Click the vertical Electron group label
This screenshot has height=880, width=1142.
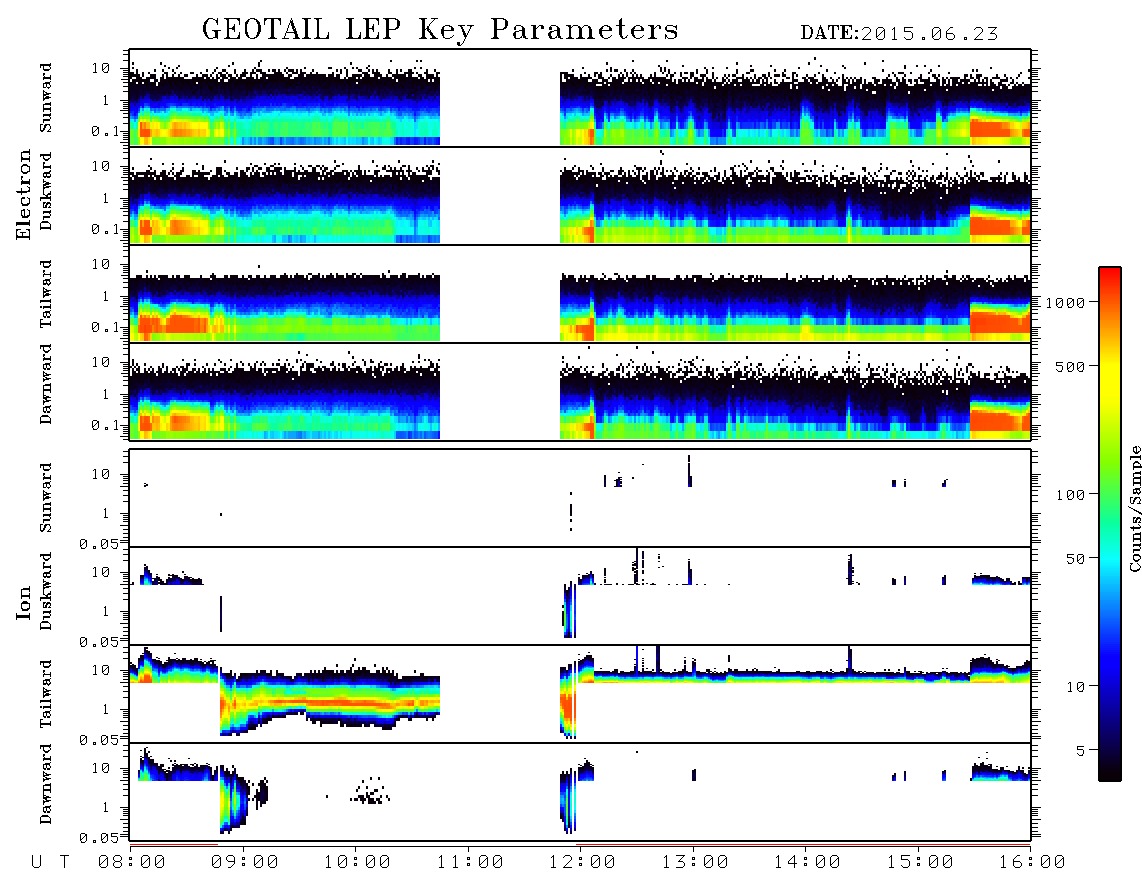click(23, 194)
